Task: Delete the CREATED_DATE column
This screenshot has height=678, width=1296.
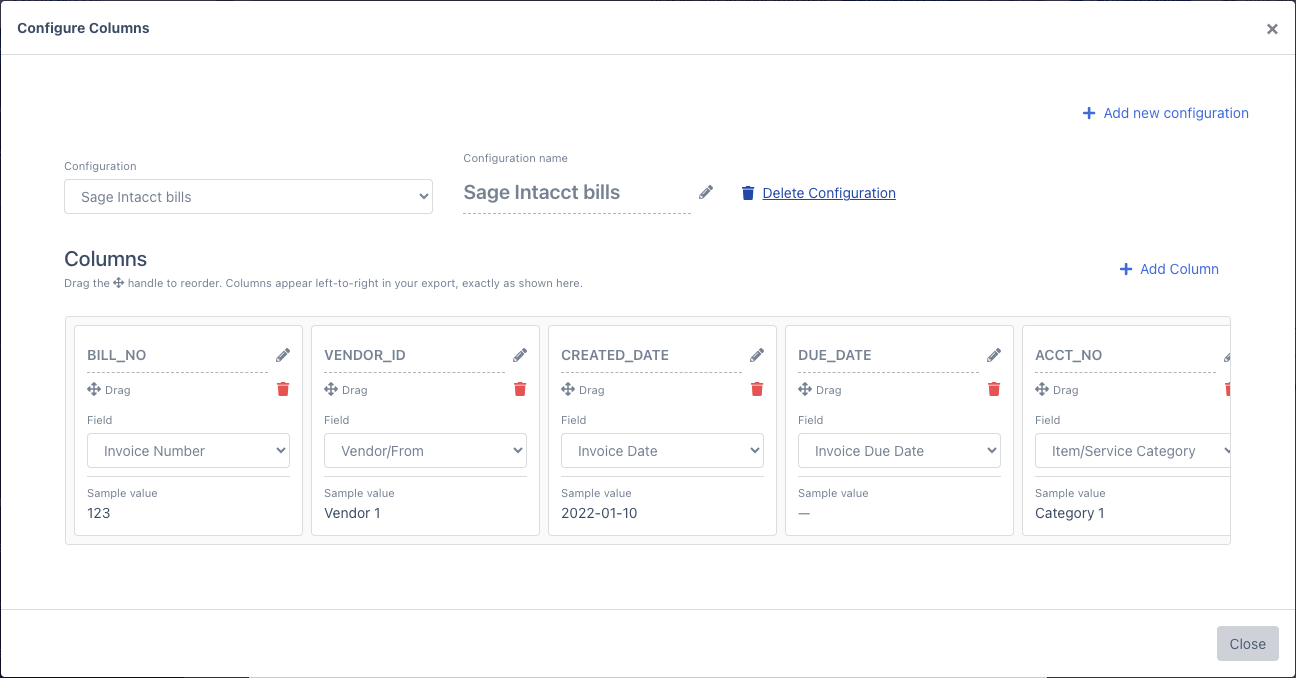Action: click(x=757, y=389)
